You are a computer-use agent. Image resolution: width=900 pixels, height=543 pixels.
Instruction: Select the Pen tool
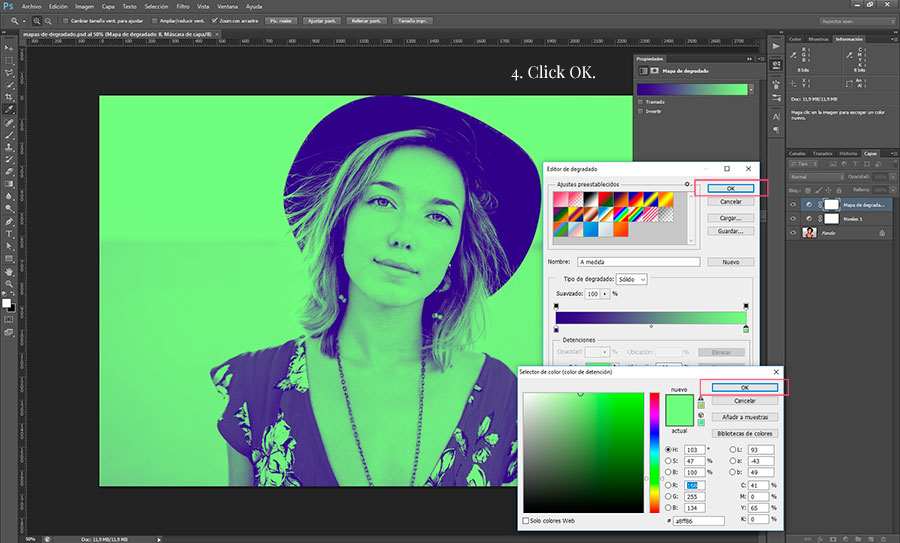(9, 220)
